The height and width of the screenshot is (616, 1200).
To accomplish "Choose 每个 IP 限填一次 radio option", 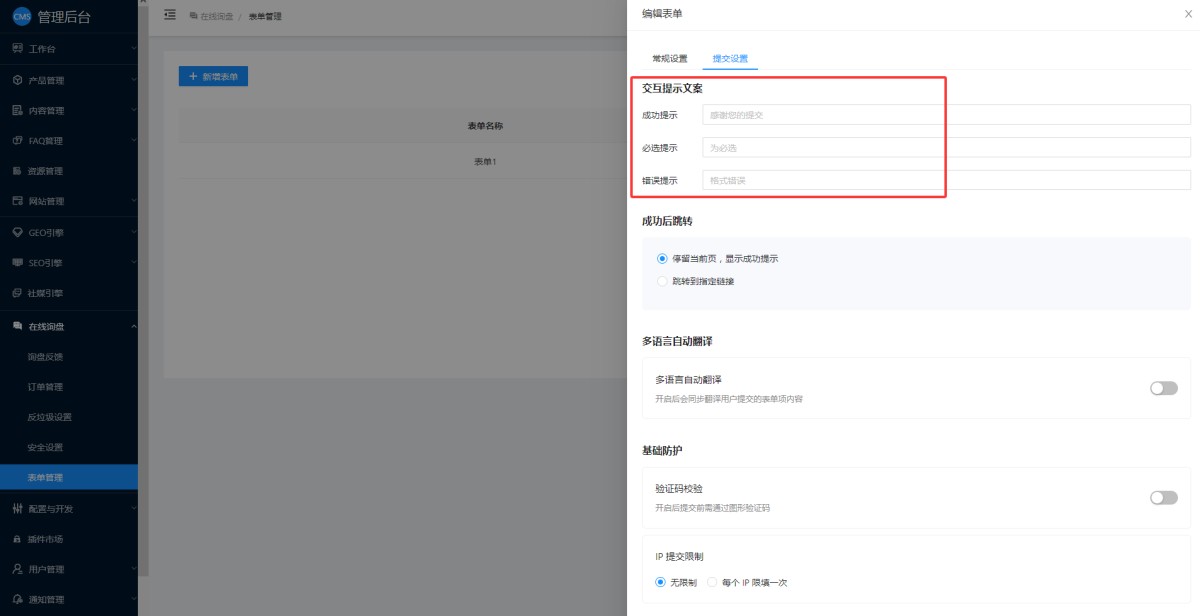I will coord(712,582).
